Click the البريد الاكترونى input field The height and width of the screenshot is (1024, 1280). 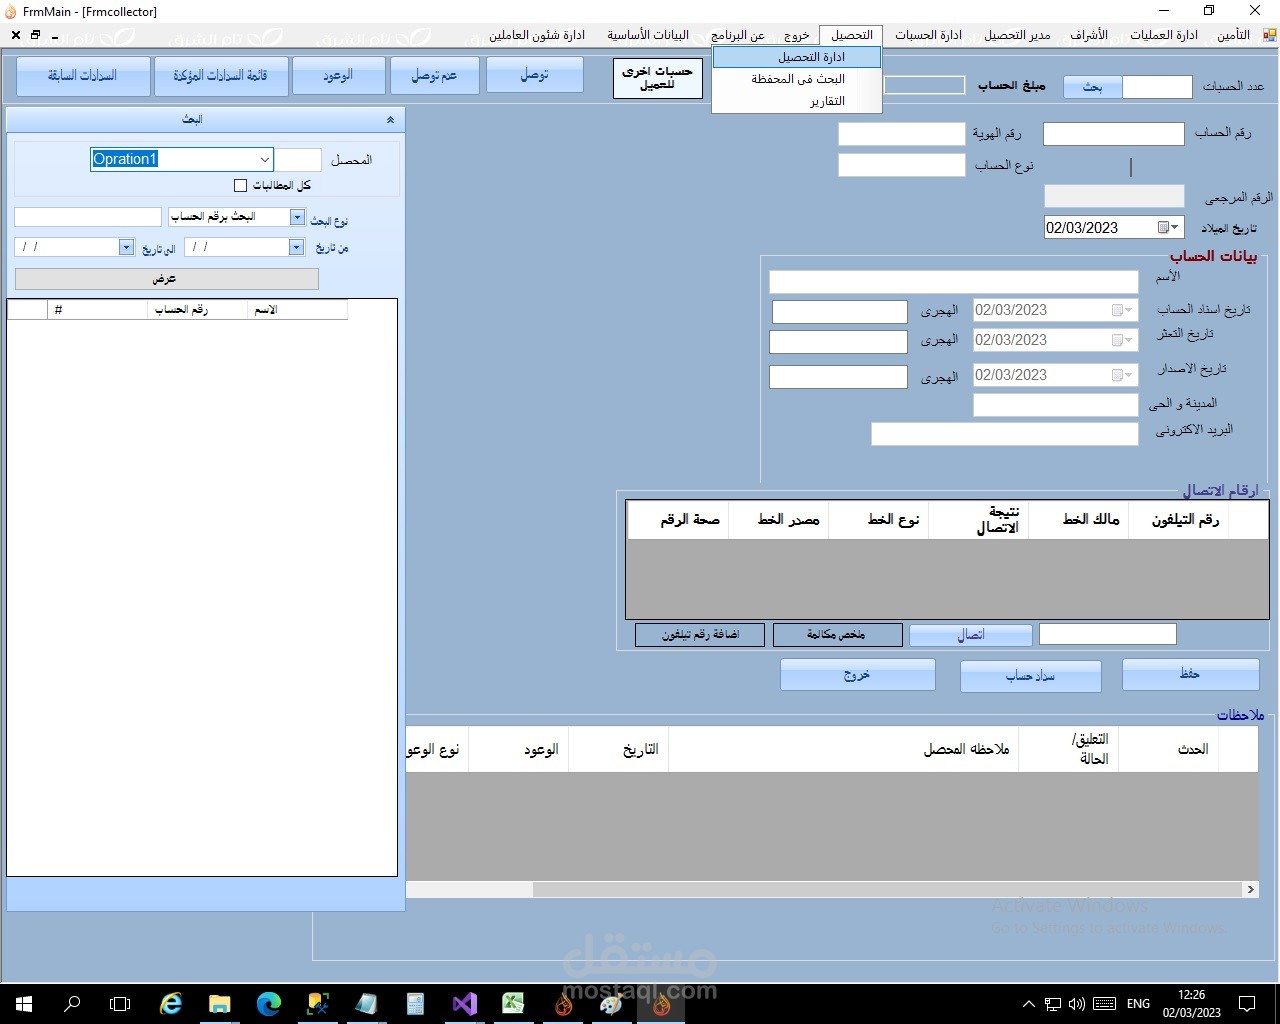pyautogui.click(x=1005, y=434)
